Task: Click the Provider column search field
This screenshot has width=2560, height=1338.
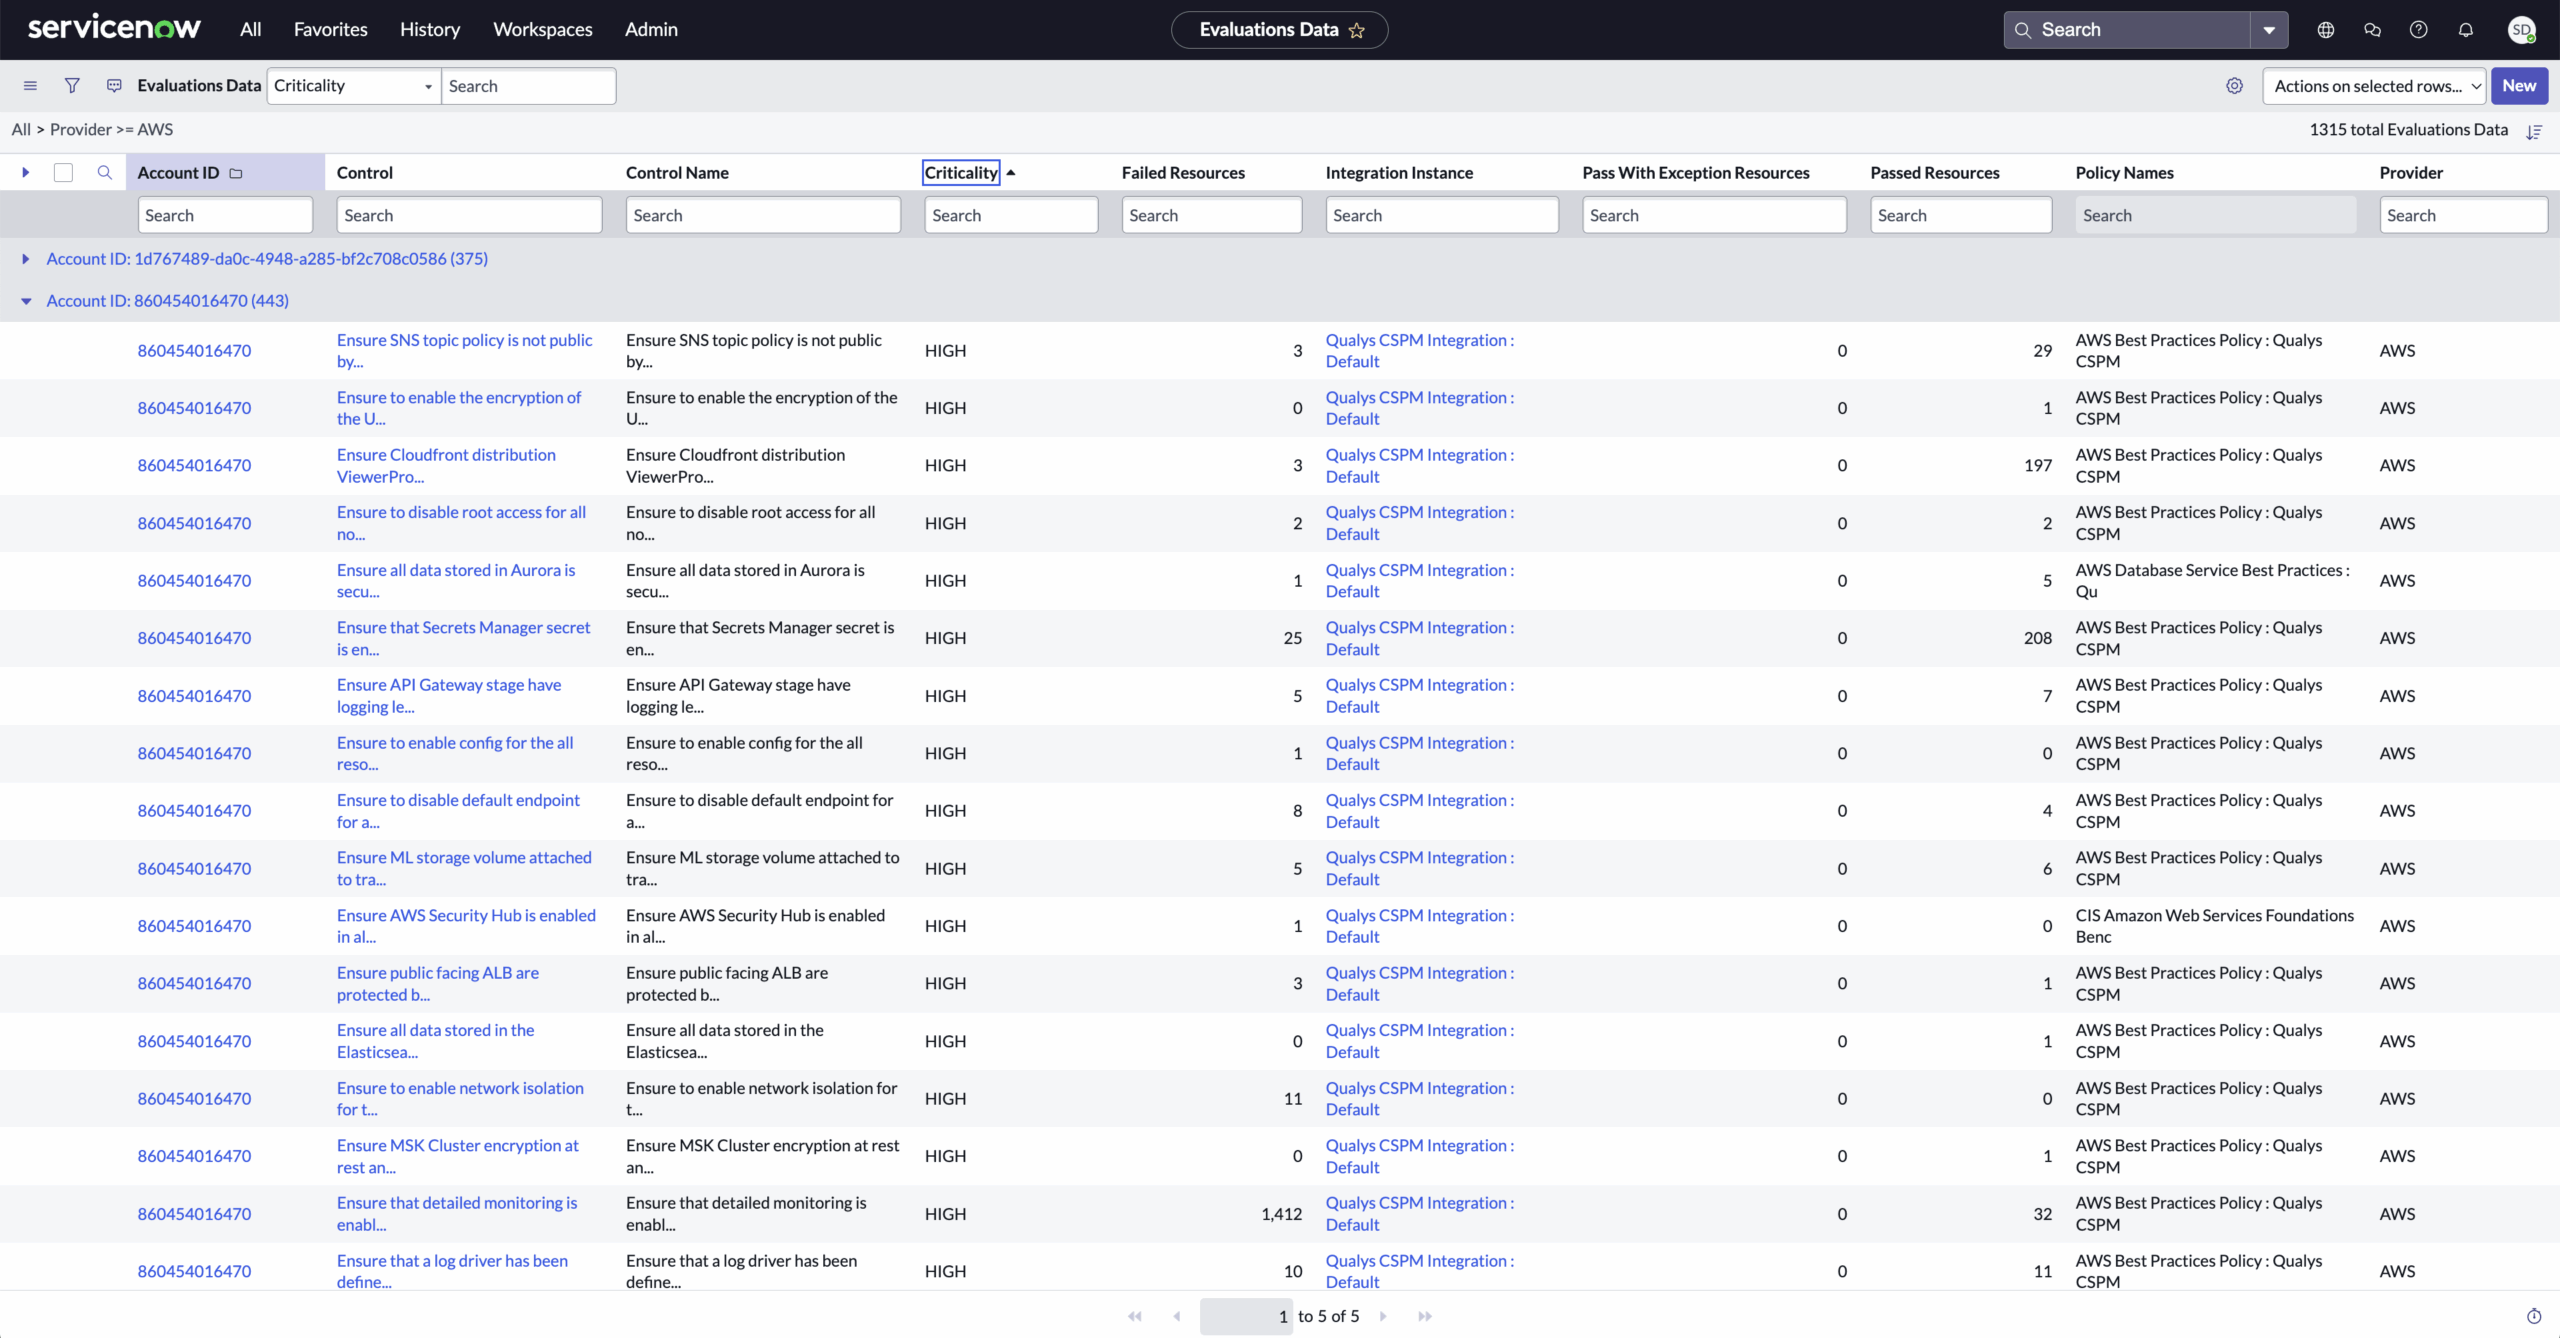Action: (2463, 215)
